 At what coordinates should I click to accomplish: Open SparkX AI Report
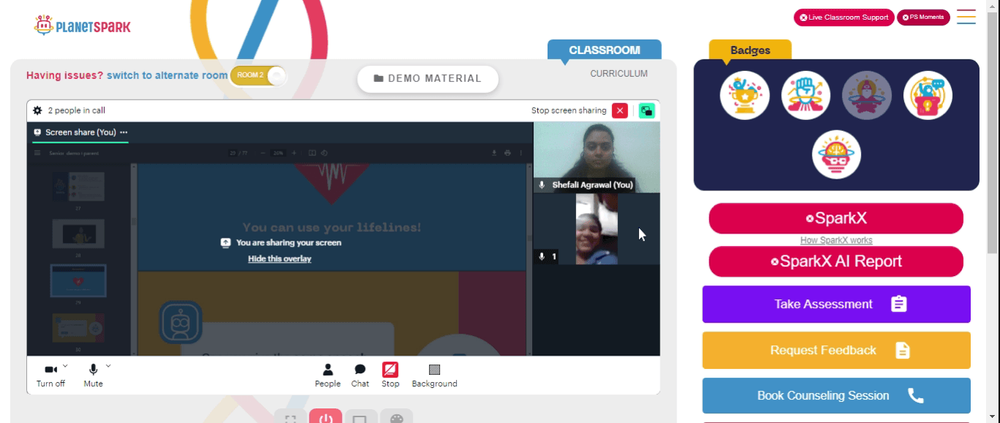[x=836, y=262]
